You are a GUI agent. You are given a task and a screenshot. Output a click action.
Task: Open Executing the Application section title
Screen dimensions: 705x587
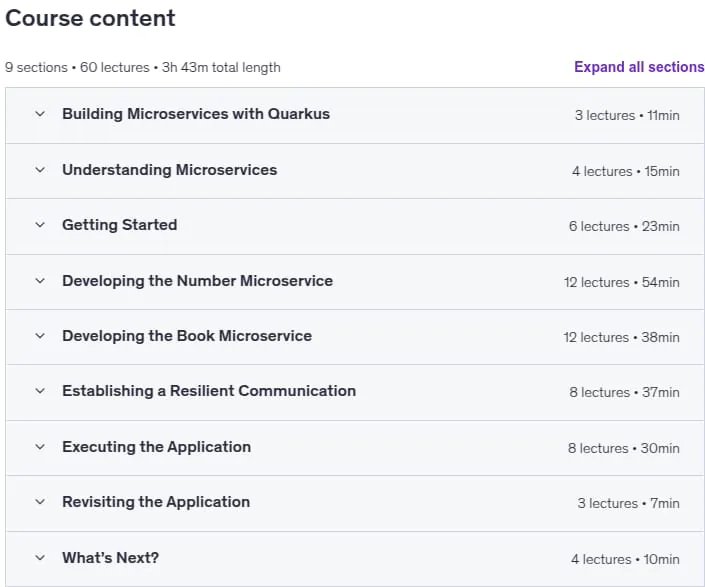(156, 447)
